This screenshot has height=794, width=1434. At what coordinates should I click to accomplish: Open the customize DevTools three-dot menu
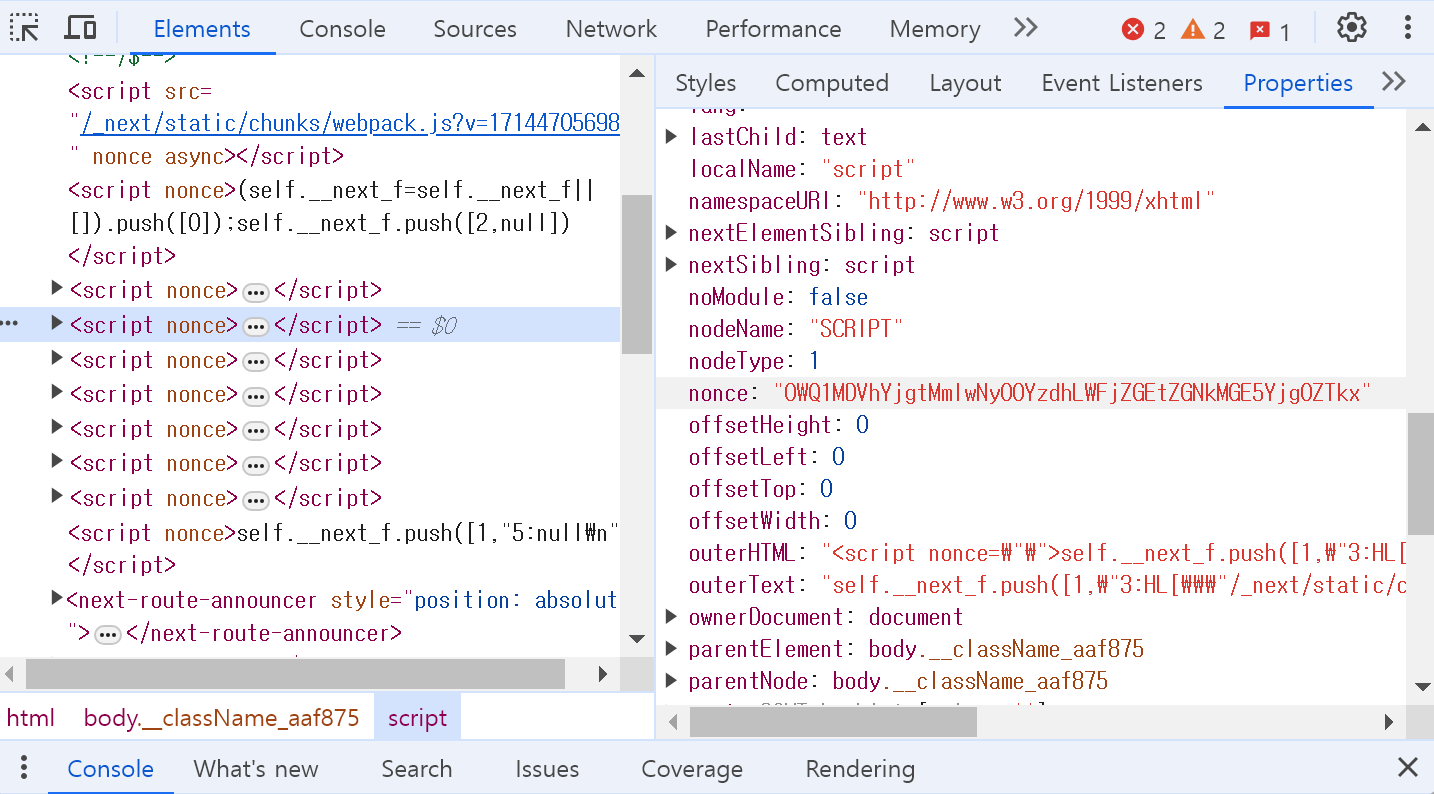1408,27
